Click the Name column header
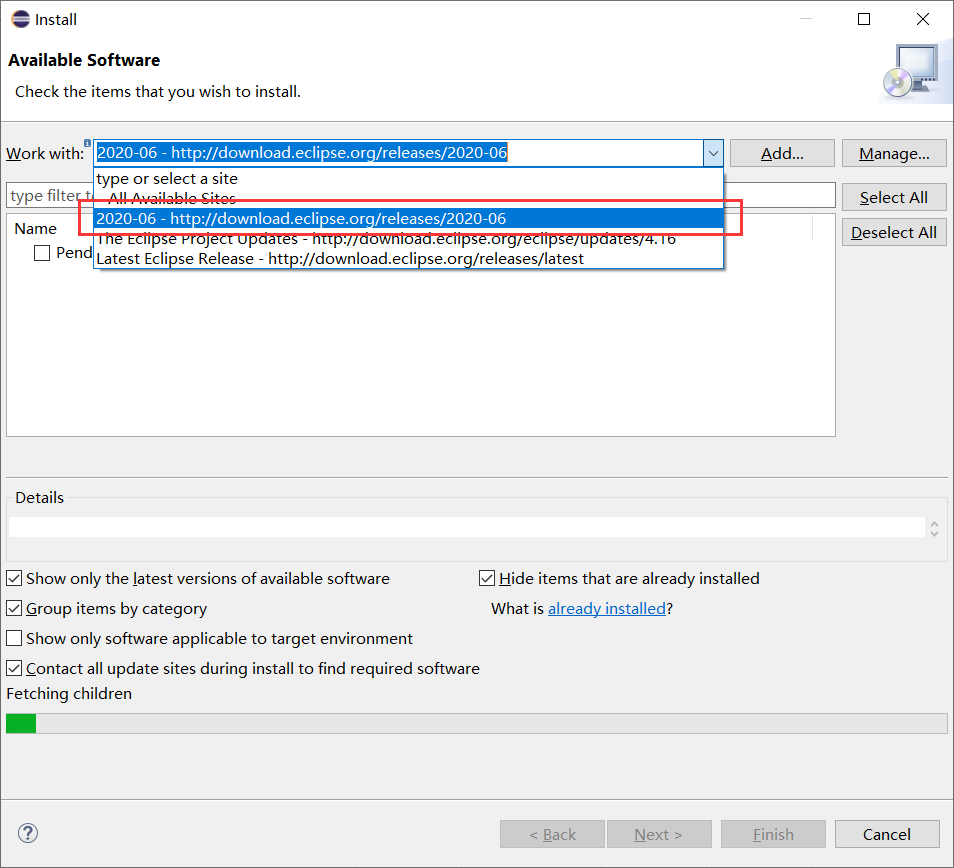The width and height of the screenshot is (954, 868). click(x=36, y=229)
